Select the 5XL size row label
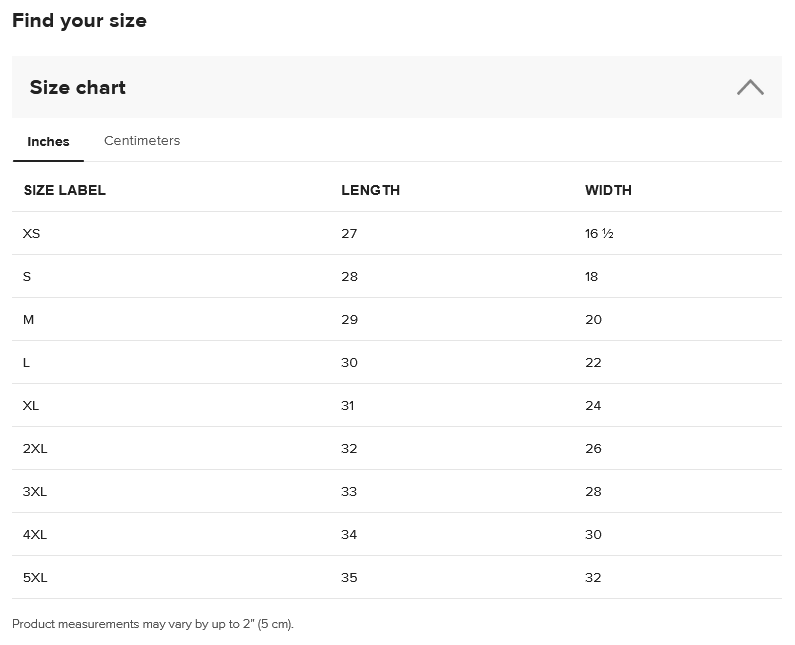Image resolution: width=795 pixels, height=645 pixels. 35,577
